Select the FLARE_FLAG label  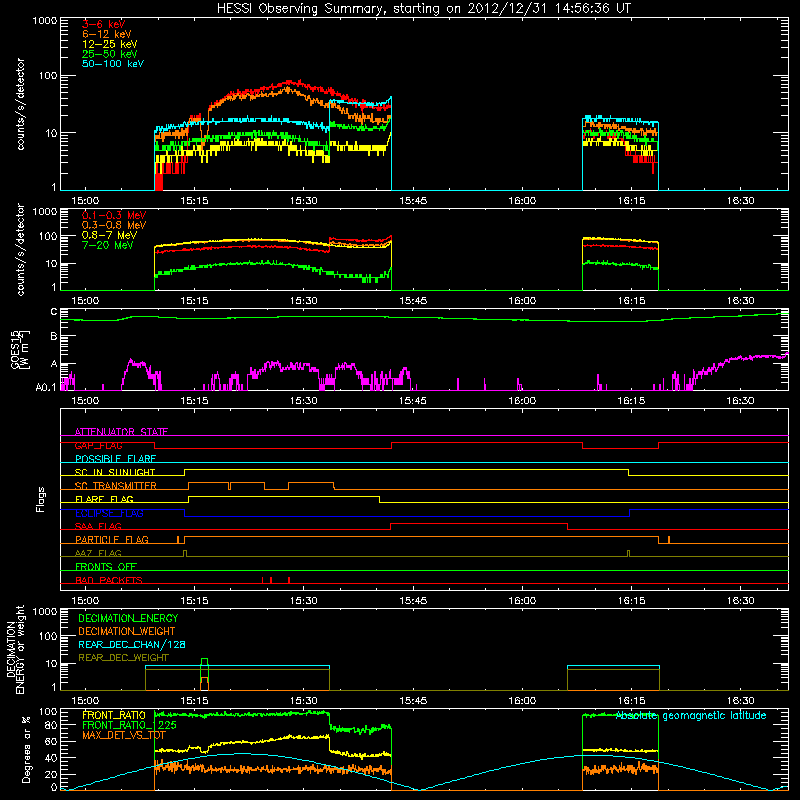104,499
